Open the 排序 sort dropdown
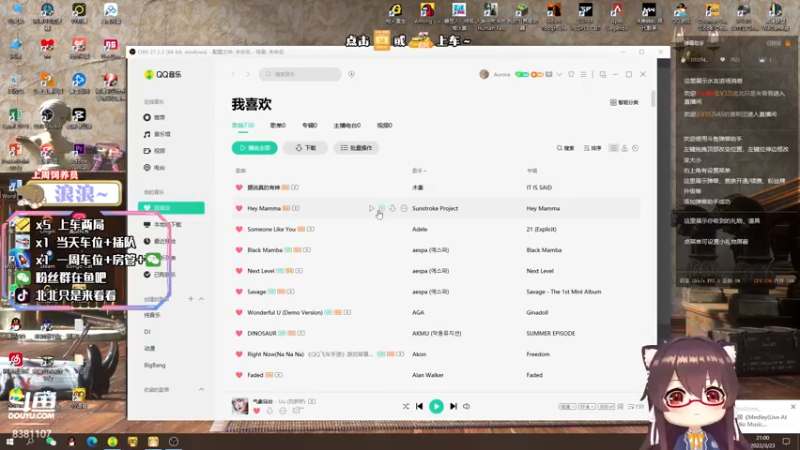 [593, 148]
